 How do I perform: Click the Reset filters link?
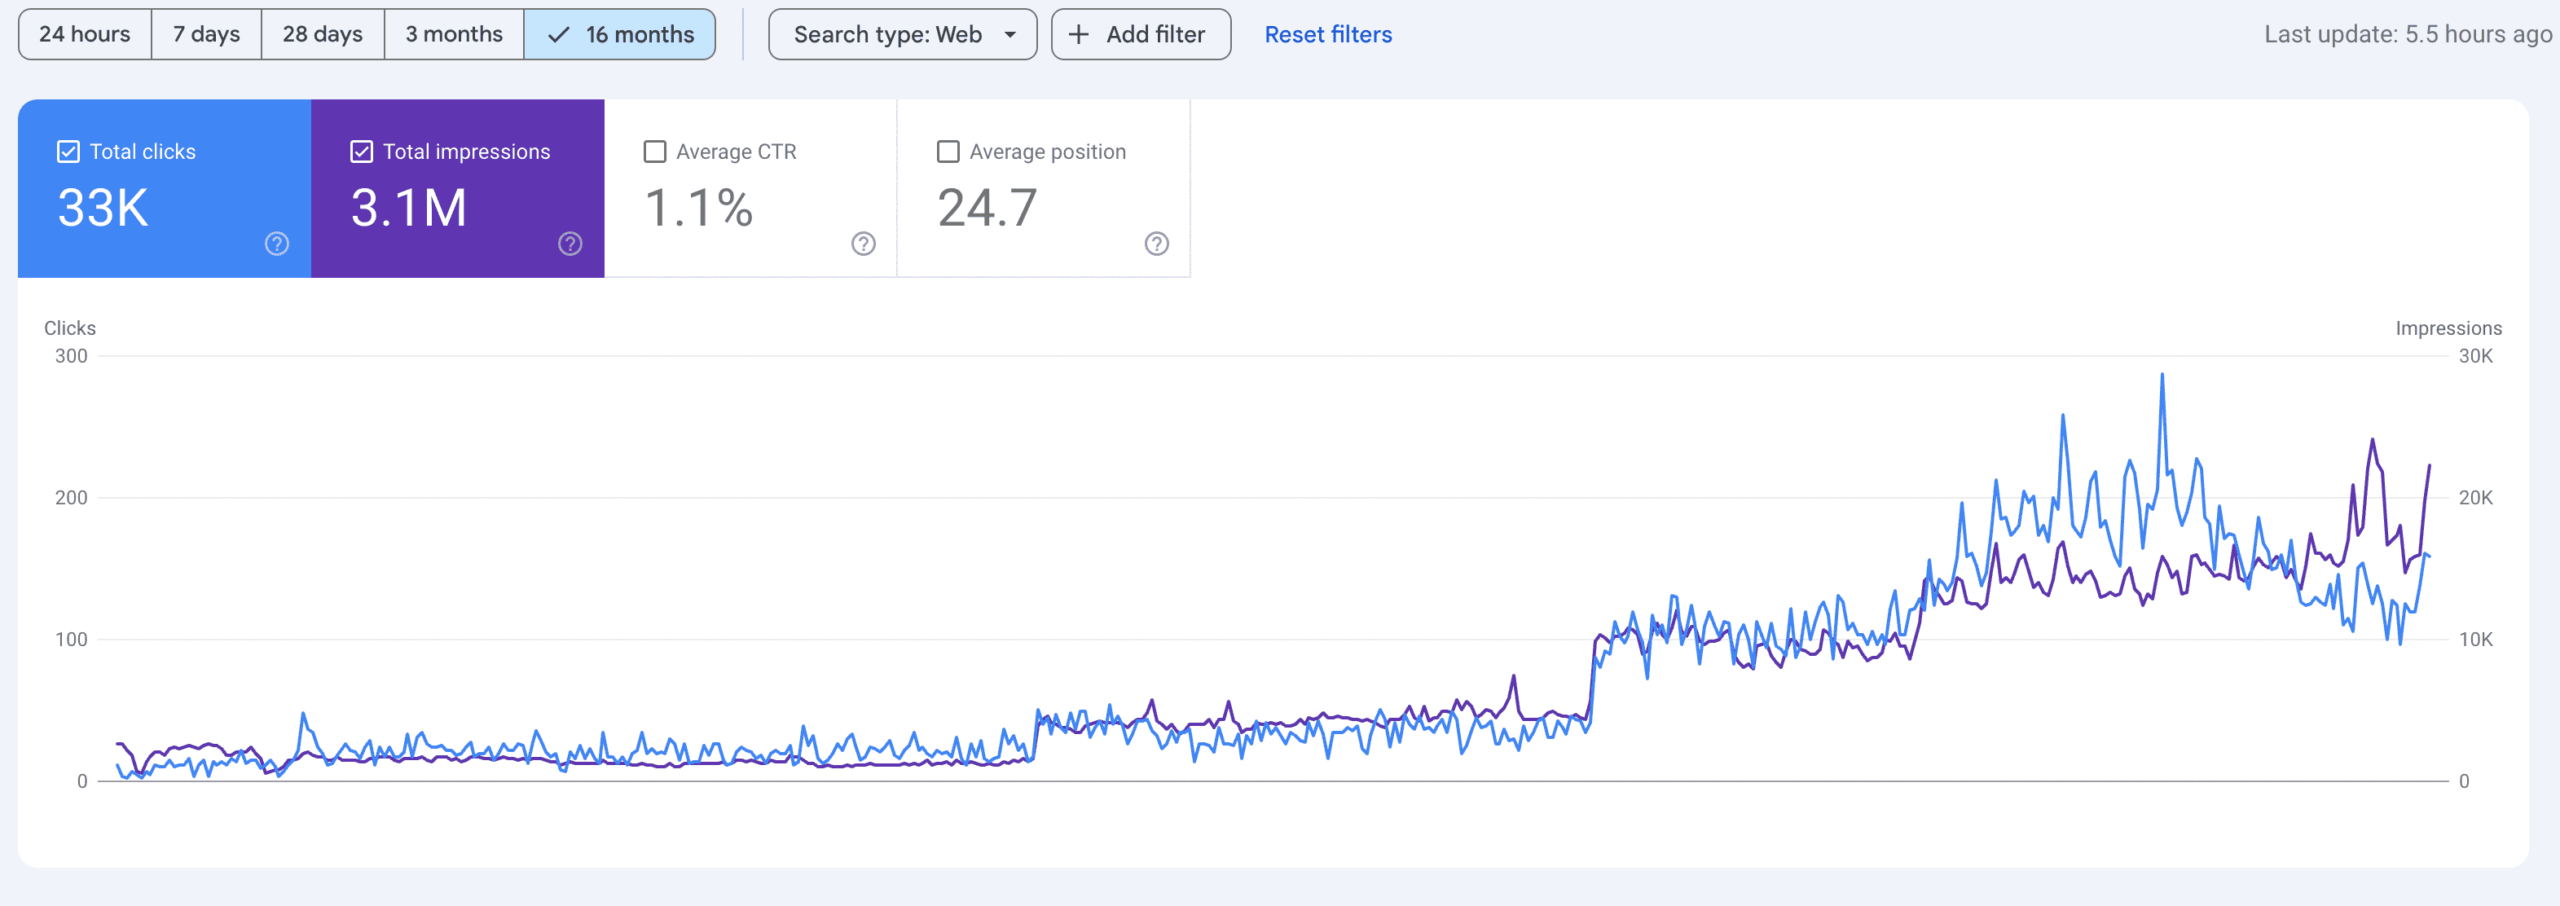point(1328,35)
